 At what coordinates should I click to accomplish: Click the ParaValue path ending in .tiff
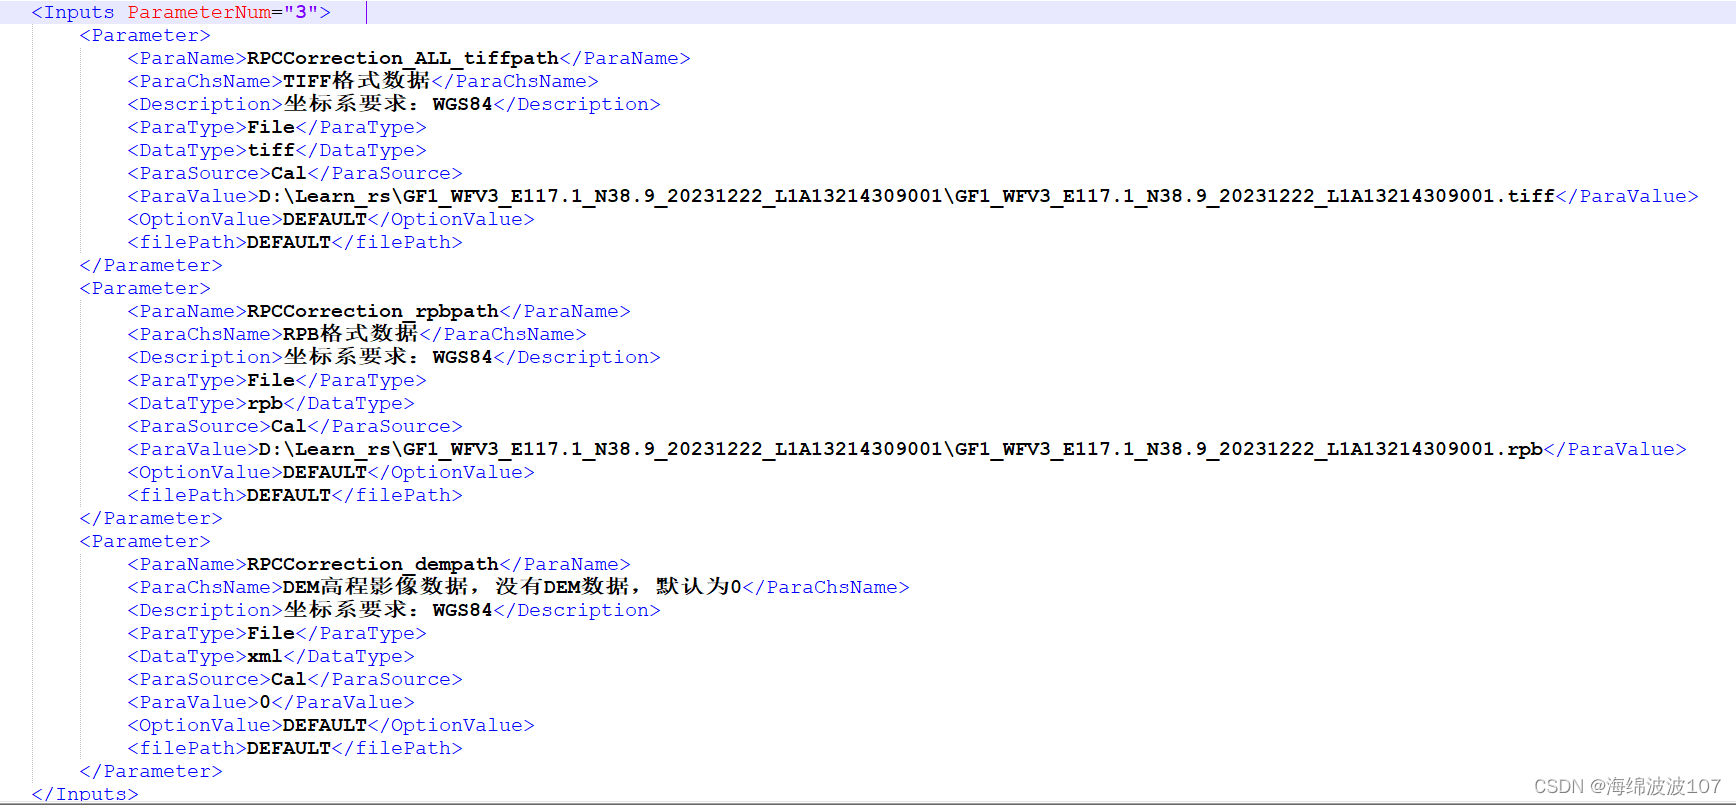tap(907, 196)
